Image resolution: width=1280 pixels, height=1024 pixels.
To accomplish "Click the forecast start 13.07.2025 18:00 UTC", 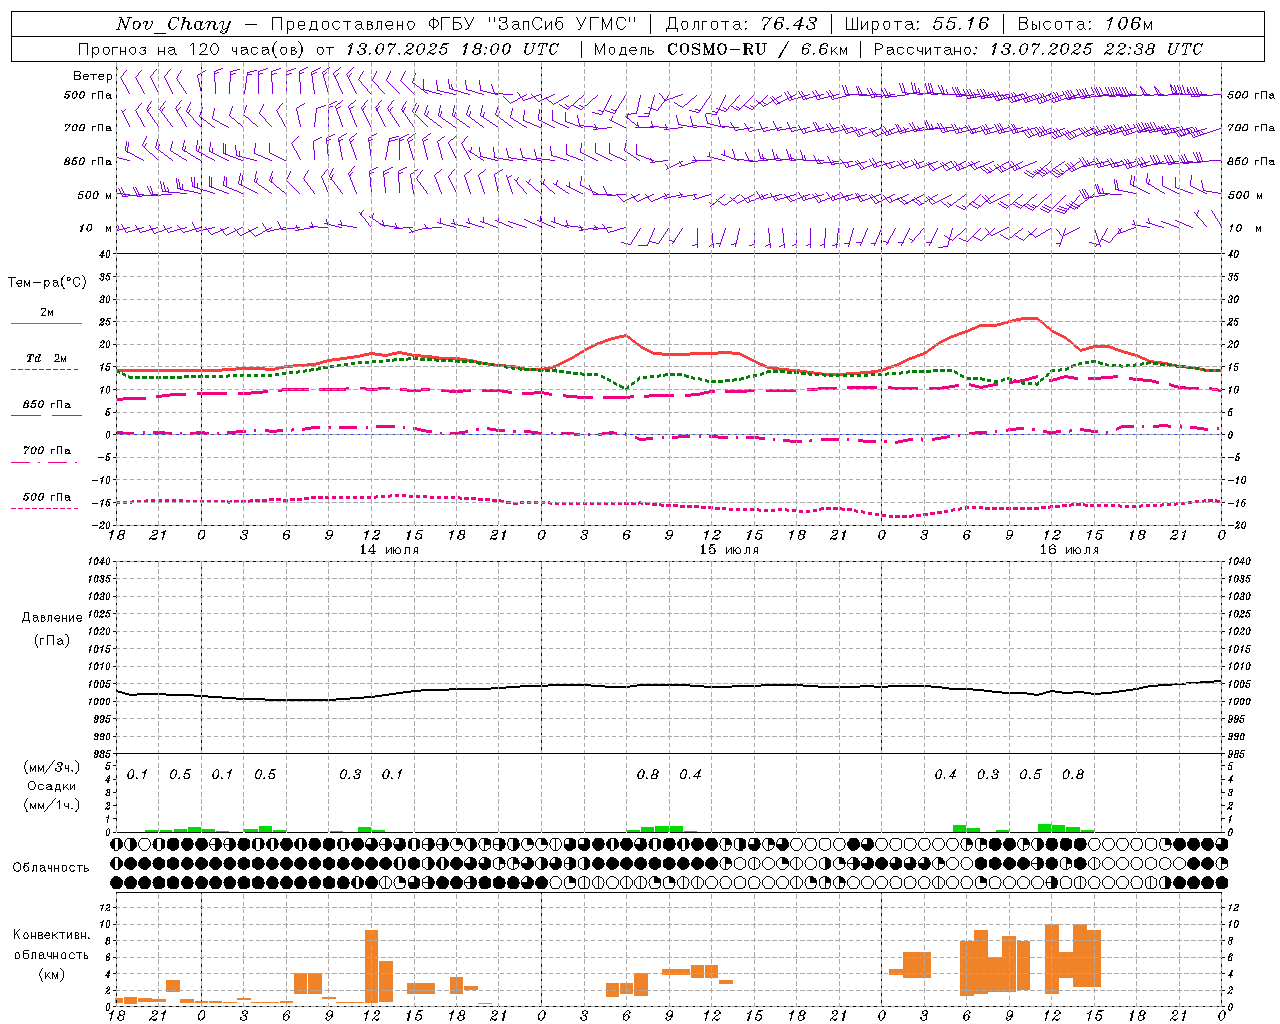I will click(452, 49).
